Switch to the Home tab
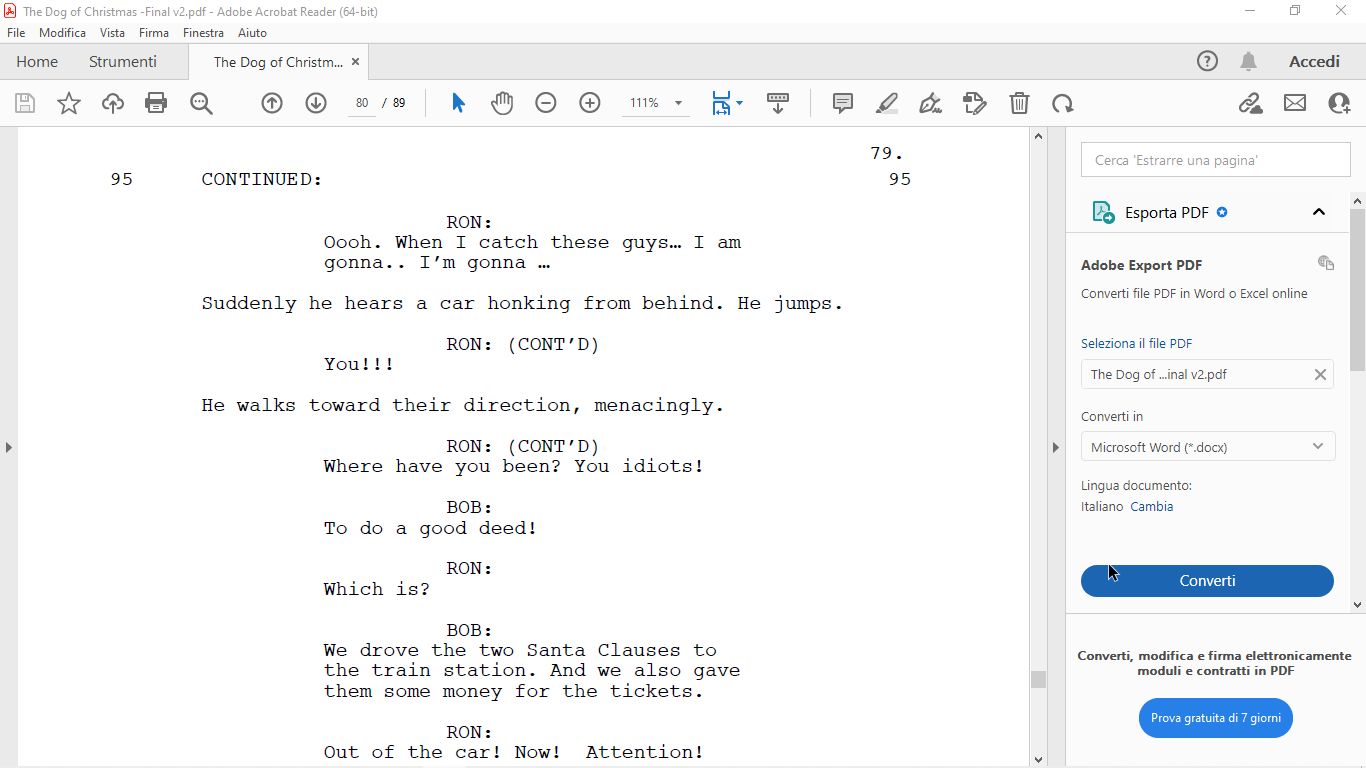 [x=37, y=61]
